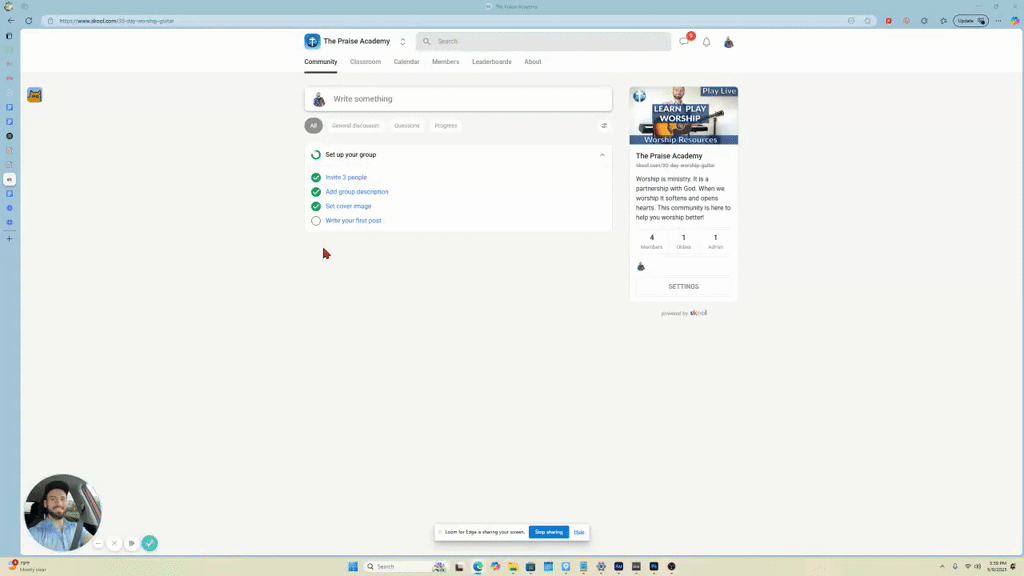Show hidden system tray icons chevron
Image resolution: width=1024 pixels, height=576 pixels.
[942, 566]
